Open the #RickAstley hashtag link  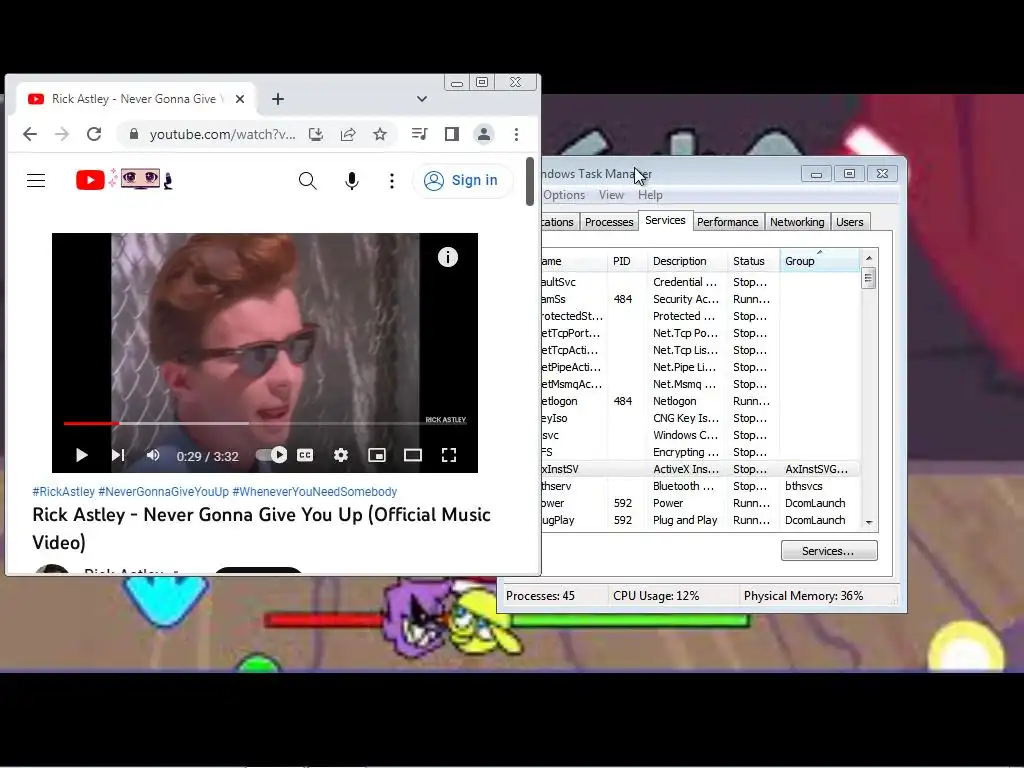(x=63, y=492)
